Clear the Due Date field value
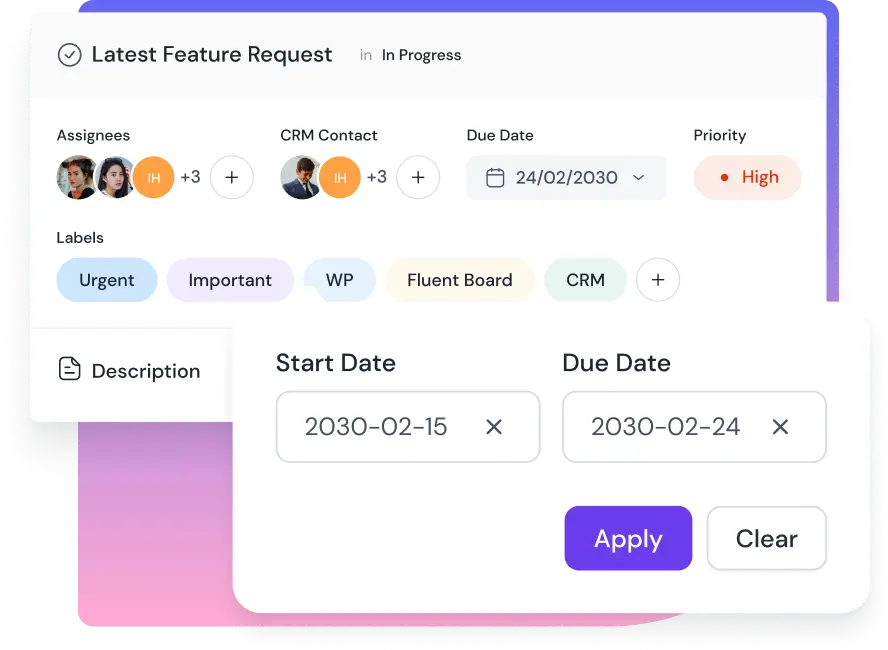888x650 pixels. click(780, 427)
